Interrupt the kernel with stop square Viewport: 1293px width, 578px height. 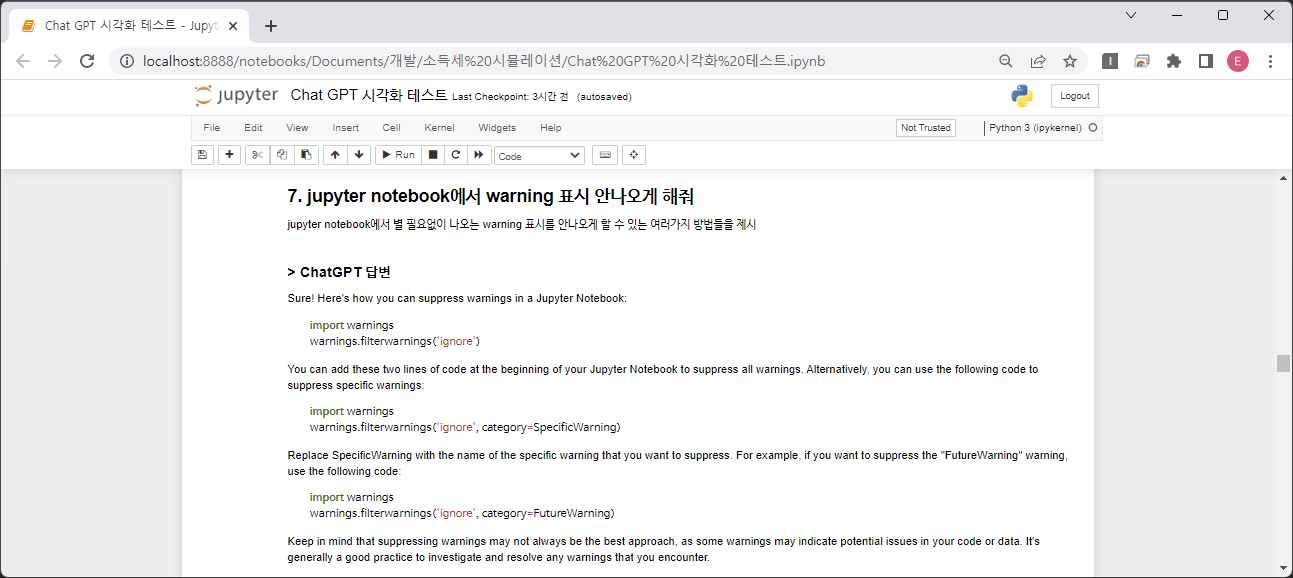(433, 155)
